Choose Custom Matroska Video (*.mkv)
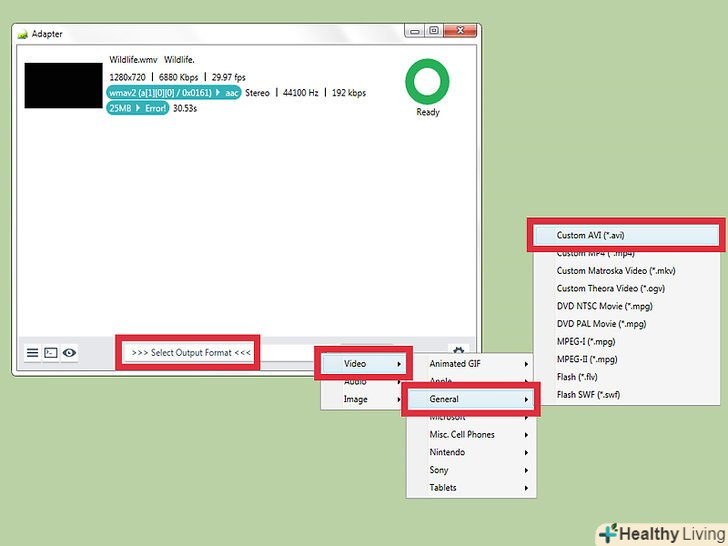The image size is (728, 546). coord(626,271)
